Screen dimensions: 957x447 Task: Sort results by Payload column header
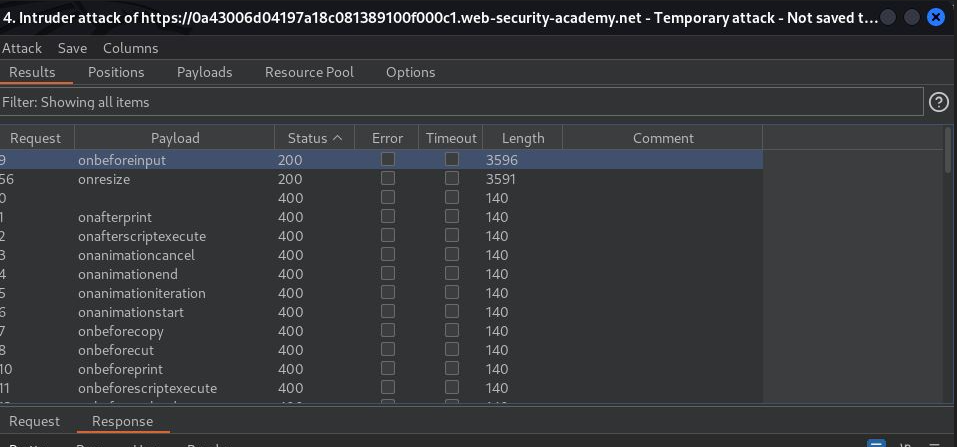click(175, 138)
